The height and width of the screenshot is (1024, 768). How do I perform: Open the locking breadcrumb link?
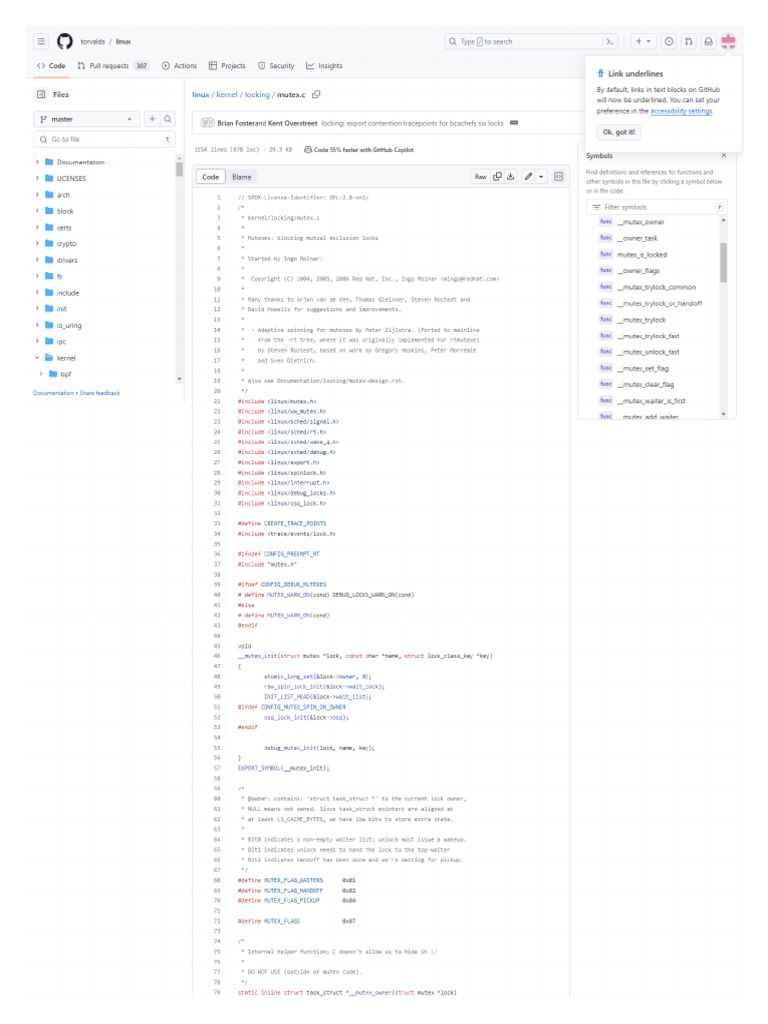coord(257,95)
